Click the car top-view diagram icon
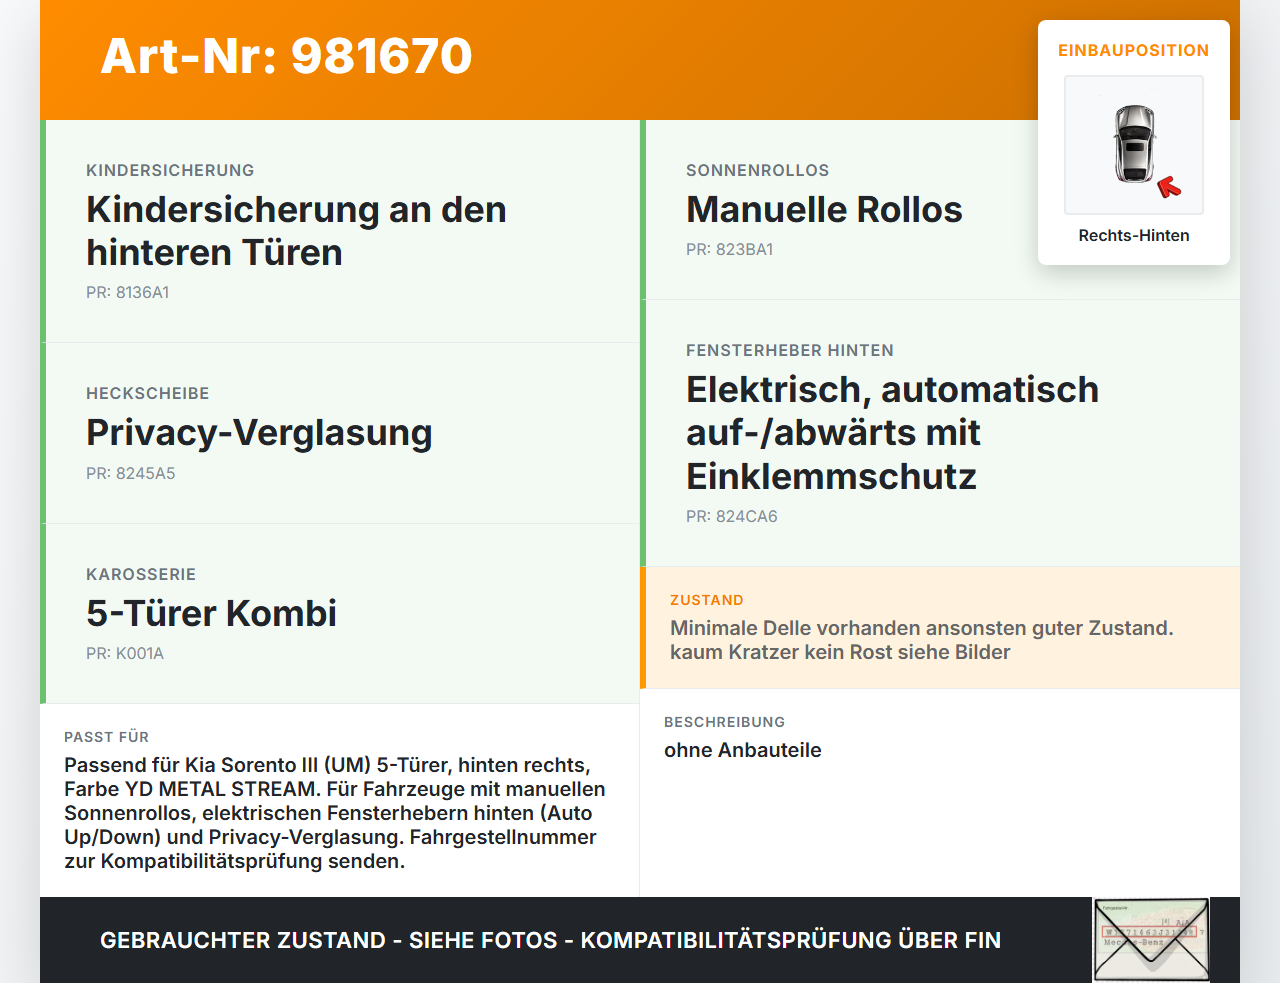 point(1133,144)
